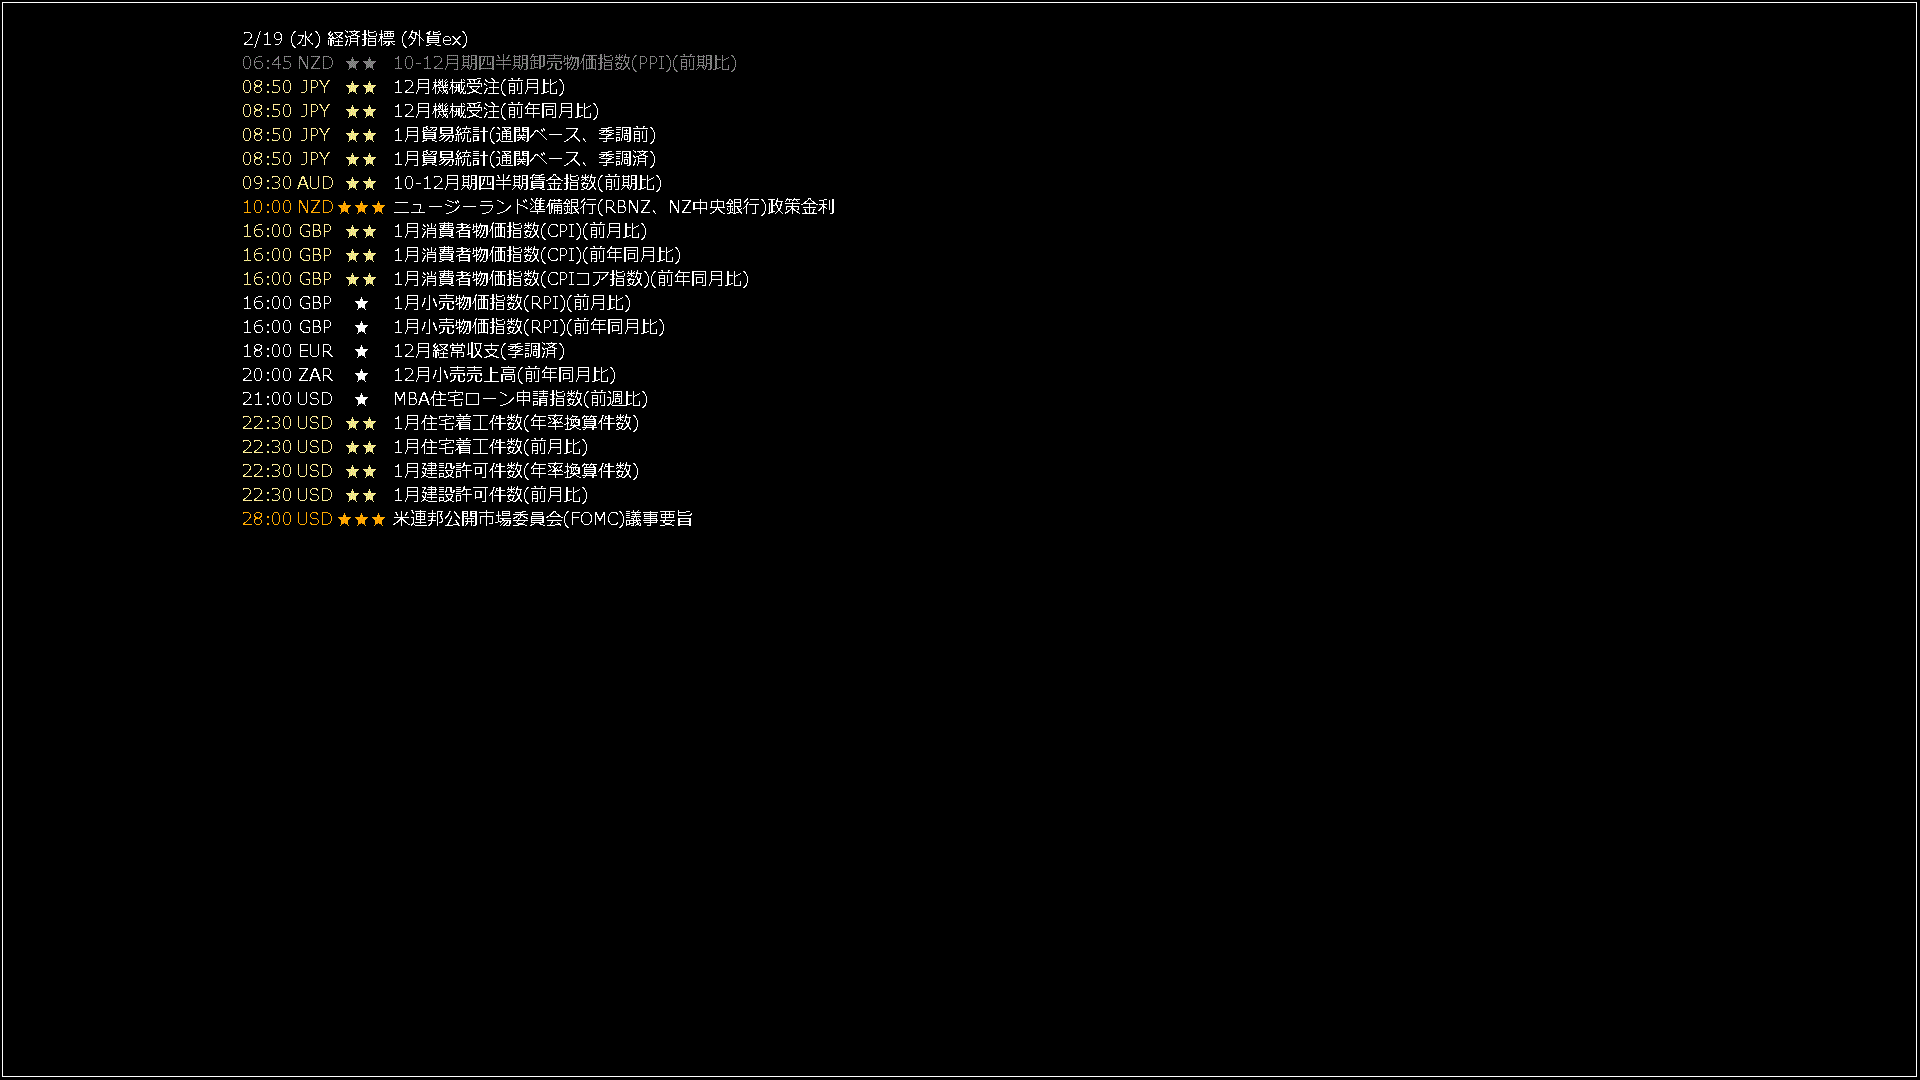Select the header 2/19 (水) 経済指標 (外貨ex)

coord(355,39)
